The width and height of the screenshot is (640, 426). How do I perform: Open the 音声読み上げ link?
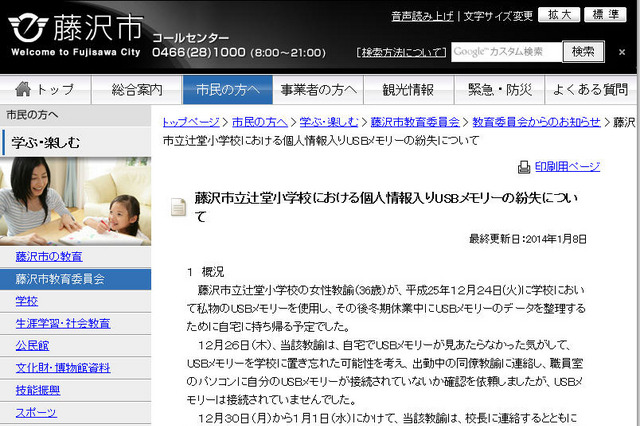click(x=422, y=16)
